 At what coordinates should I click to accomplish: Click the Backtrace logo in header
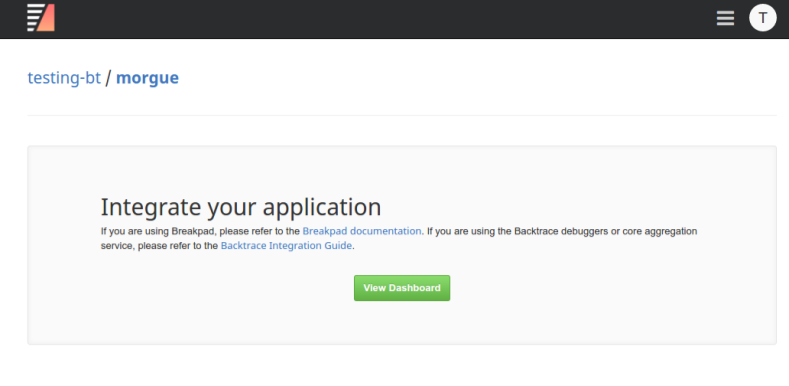41,18
